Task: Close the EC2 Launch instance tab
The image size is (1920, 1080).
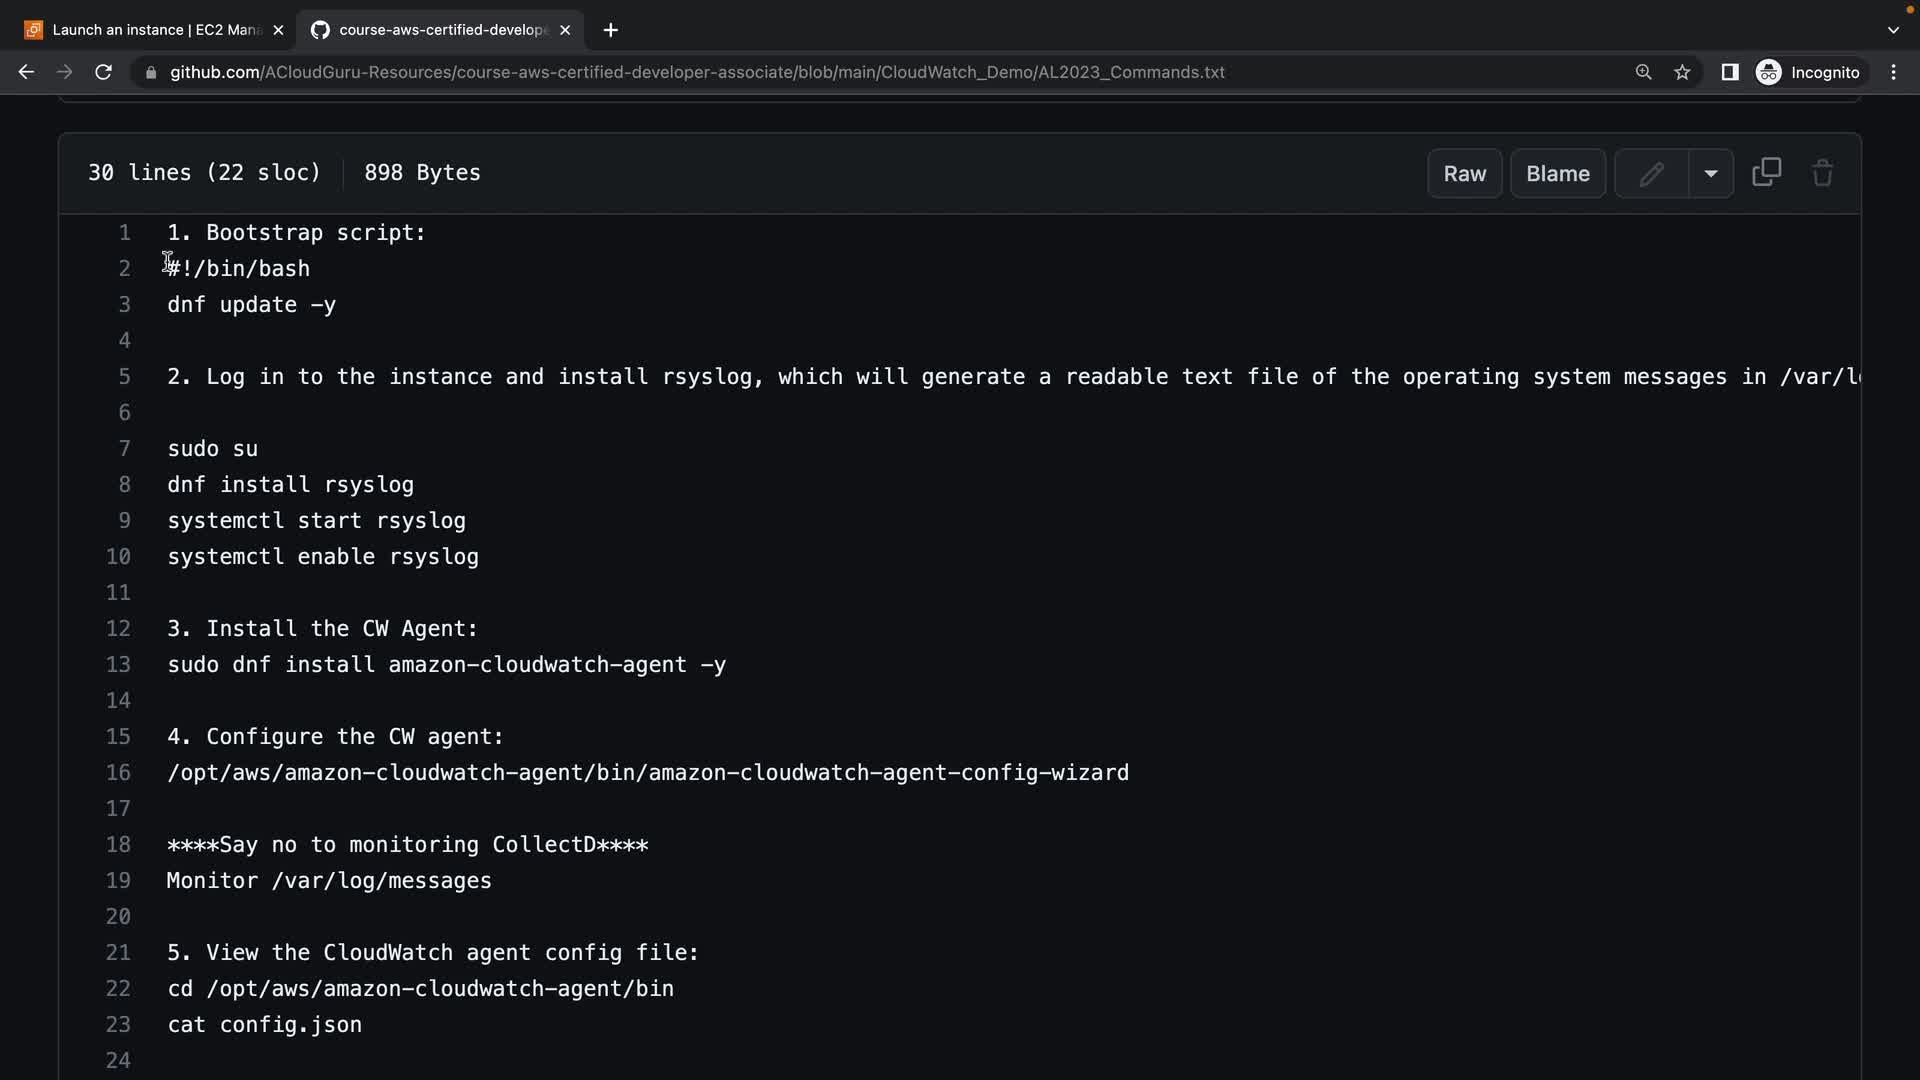Action: tap(278, 30)
